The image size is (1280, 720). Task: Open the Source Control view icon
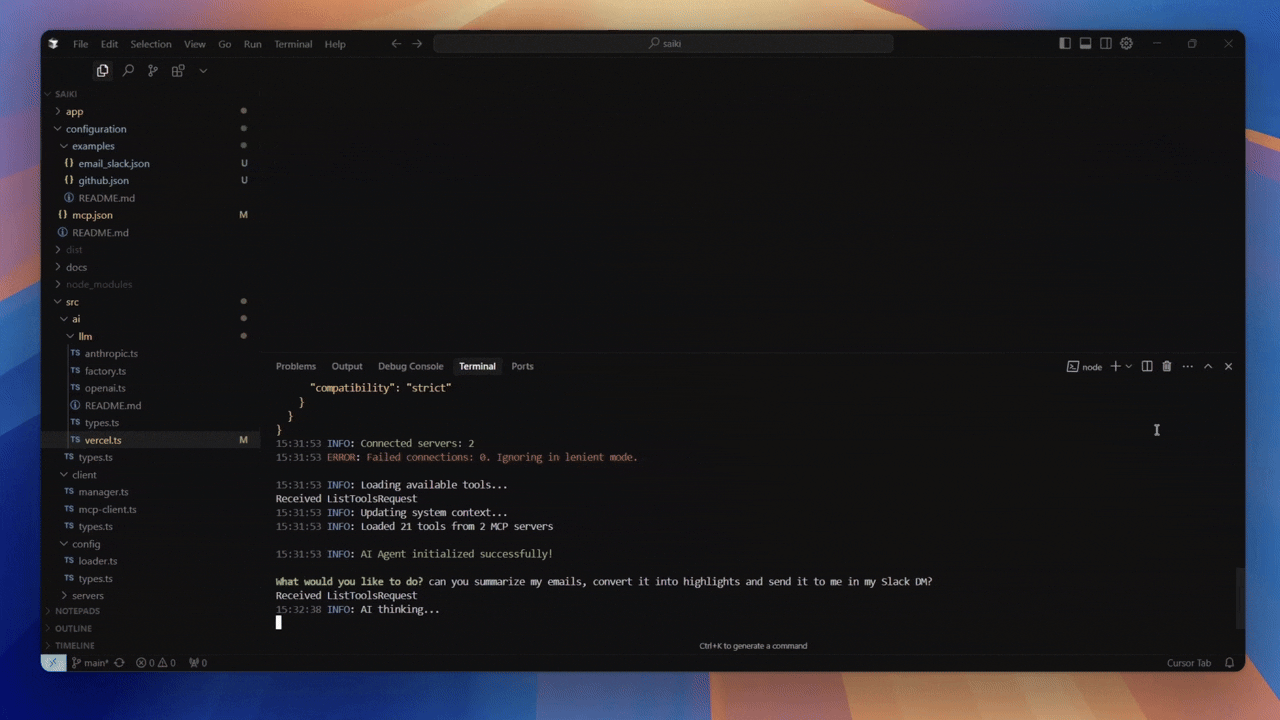tap(153, 71)
